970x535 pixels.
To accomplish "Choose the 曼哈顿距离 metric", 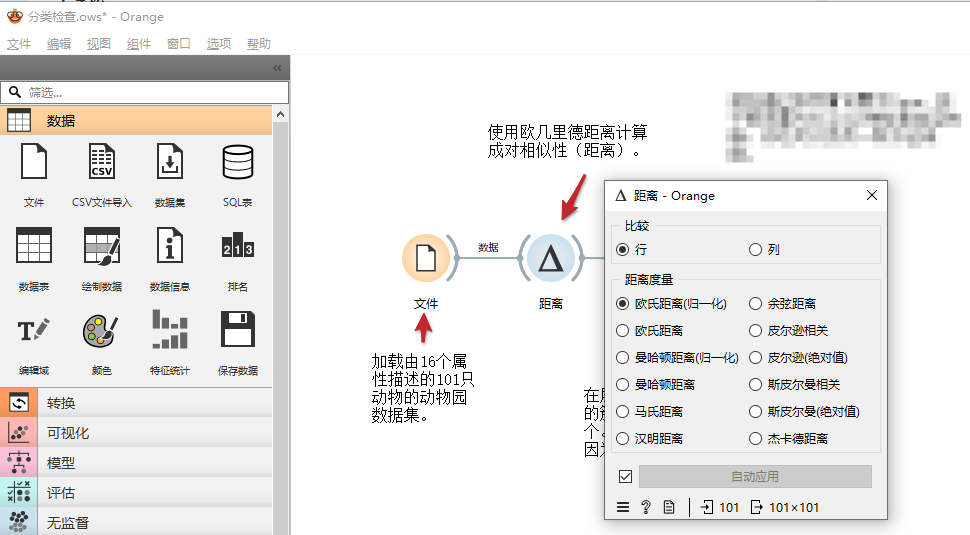I will 656,385.
